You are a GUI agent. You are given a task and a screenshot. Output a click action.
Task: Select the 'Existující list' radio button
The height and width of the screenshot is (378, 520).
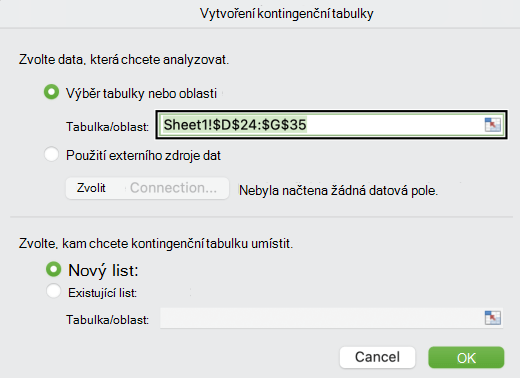click(x=53, y=291)
